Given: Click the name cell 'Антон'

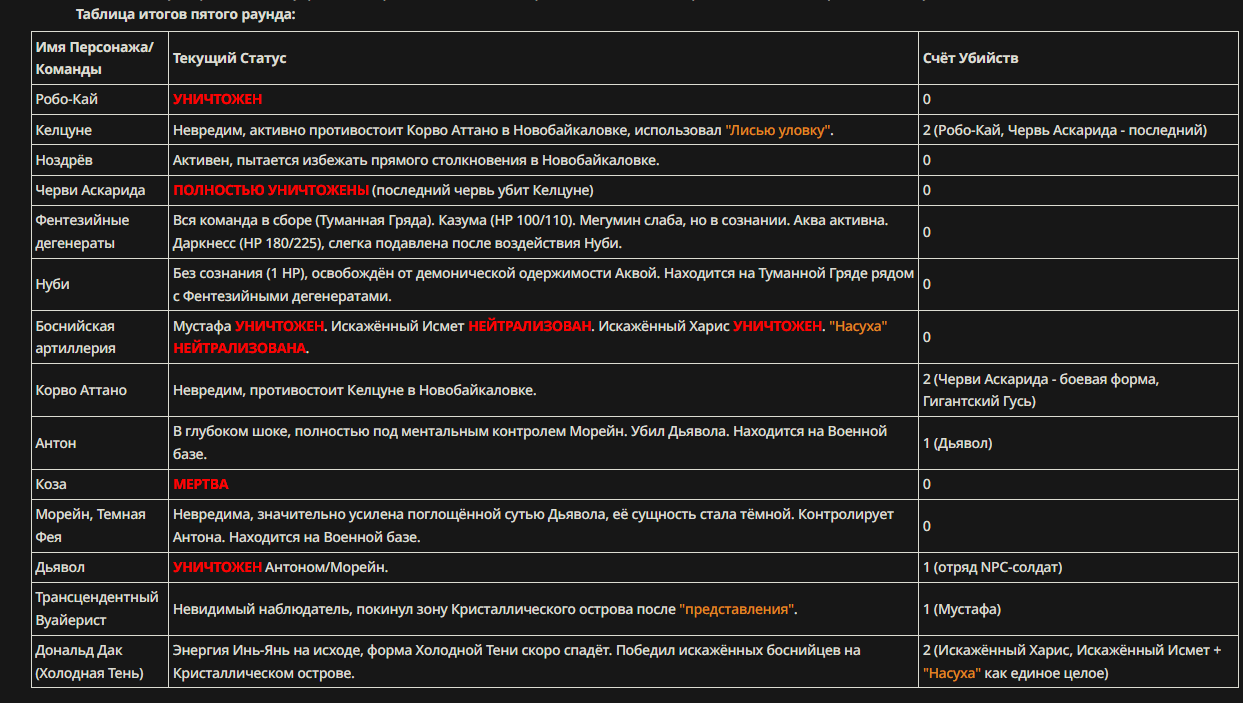Looking at the screenshot, I should point(100,443).
